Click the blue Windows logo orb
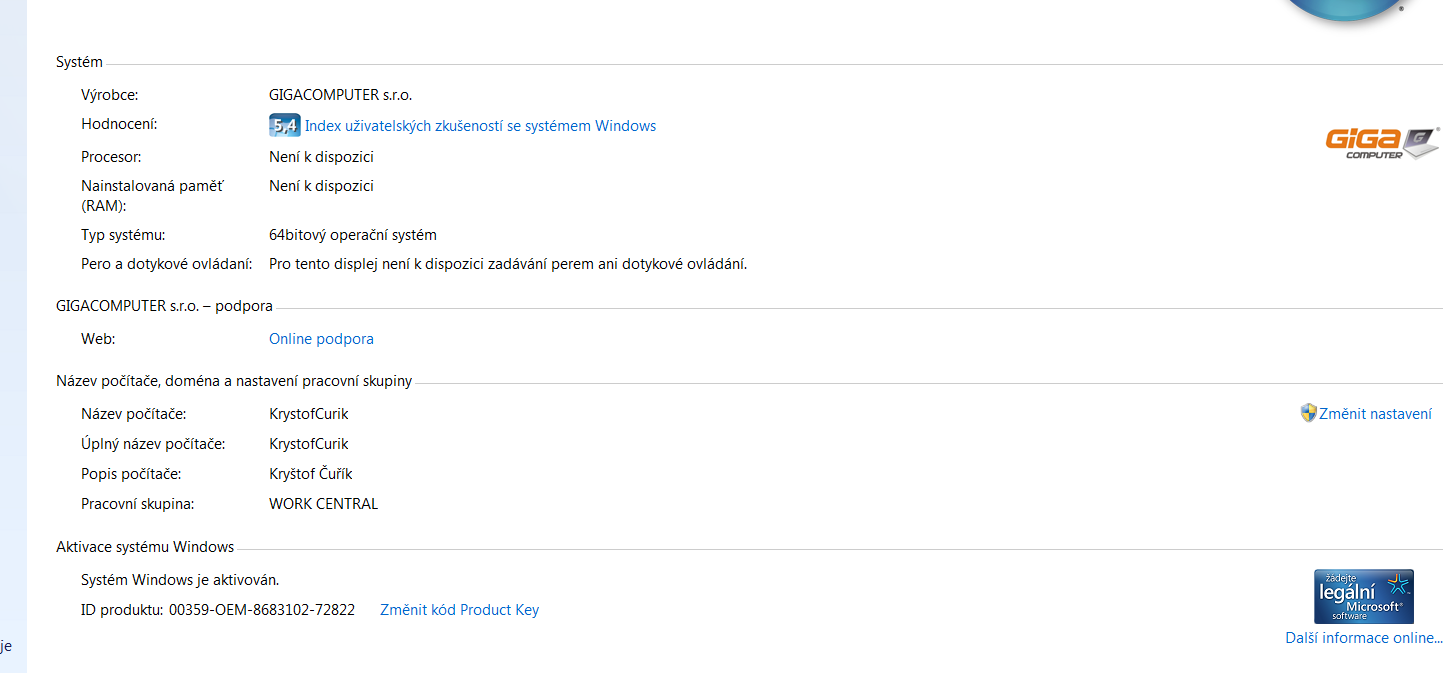Screen dimensions: 1456x673 (1340, 8)
